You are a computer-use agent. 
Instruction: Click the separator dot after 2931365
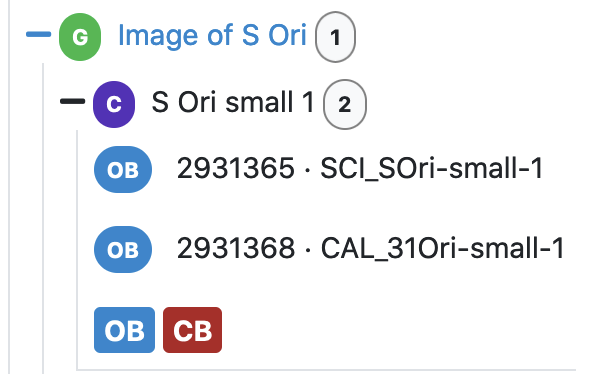coord(307,170)
